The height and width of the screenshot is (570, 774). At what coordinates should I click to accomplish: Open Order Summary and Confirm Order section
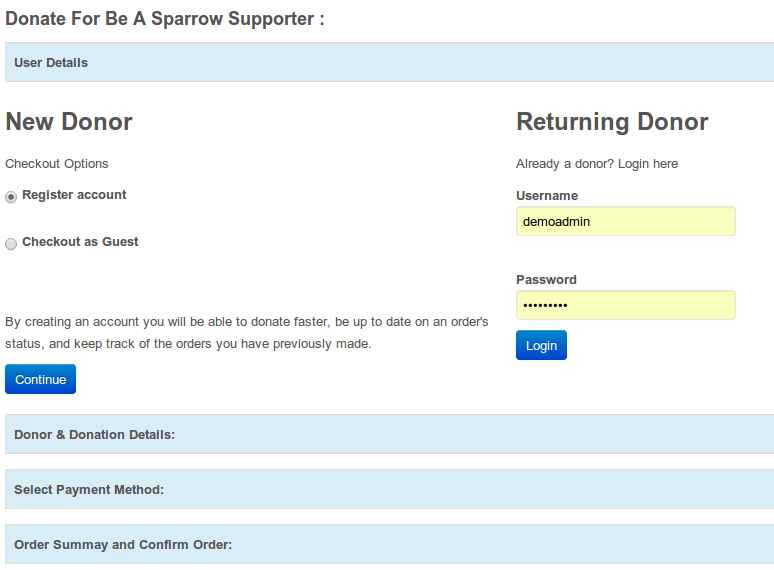(x=123, y=544)
